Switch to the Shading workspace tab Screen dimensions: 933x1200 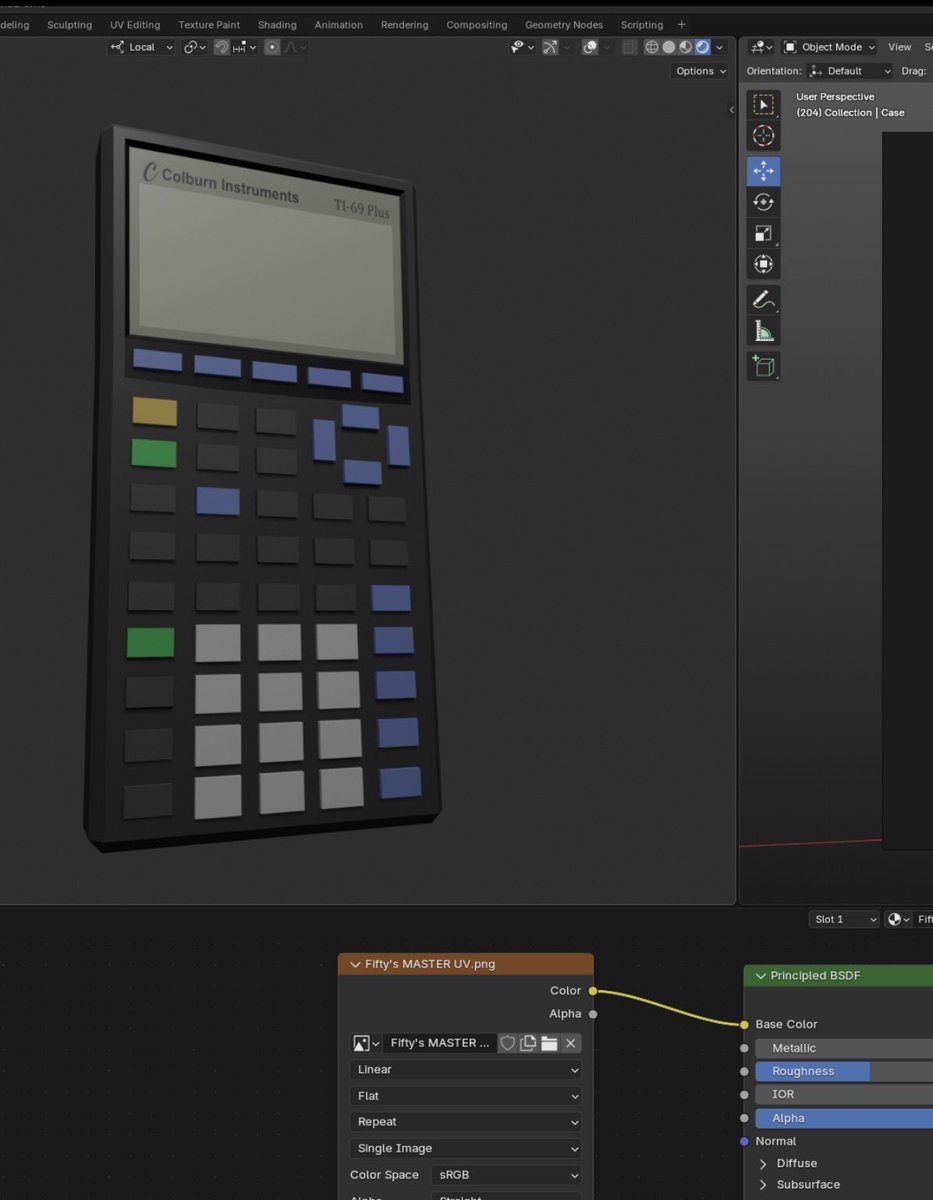277,24
